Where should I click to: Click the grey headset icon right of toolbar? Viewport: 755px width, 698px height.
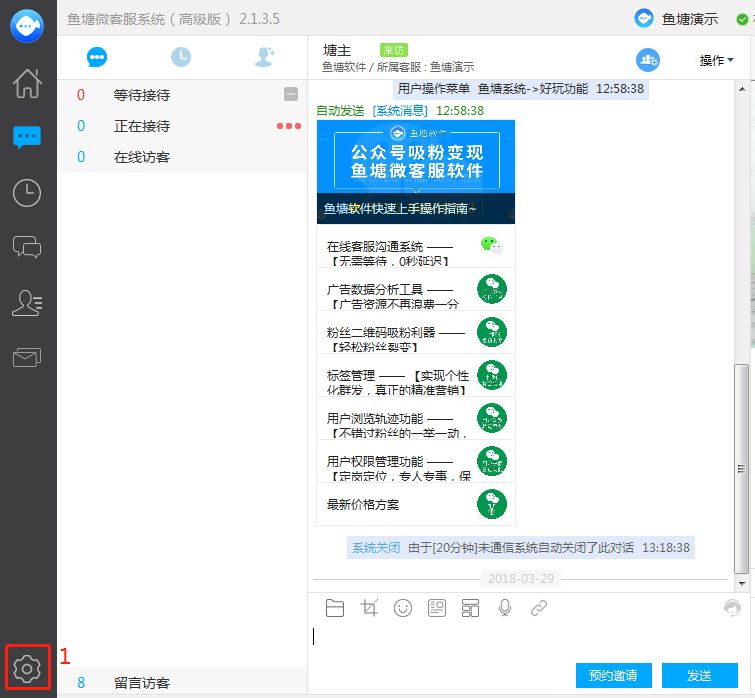732,608
